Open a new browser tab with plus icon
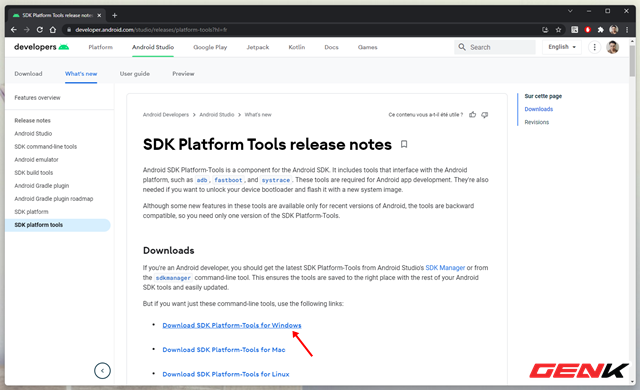This screenshot has height=390, width=640. click(x=115, y=16)
